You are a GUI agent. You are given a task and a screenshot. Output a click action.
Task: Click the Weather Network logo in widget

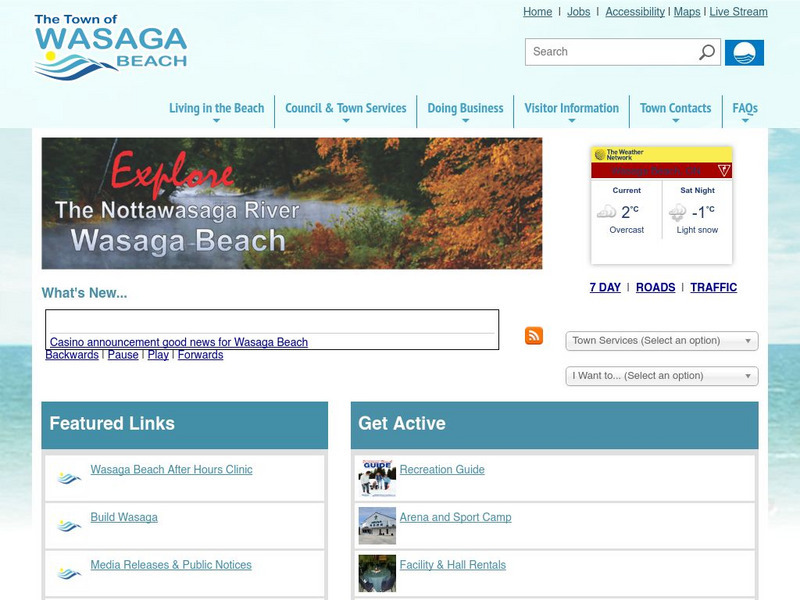[619, 155]
